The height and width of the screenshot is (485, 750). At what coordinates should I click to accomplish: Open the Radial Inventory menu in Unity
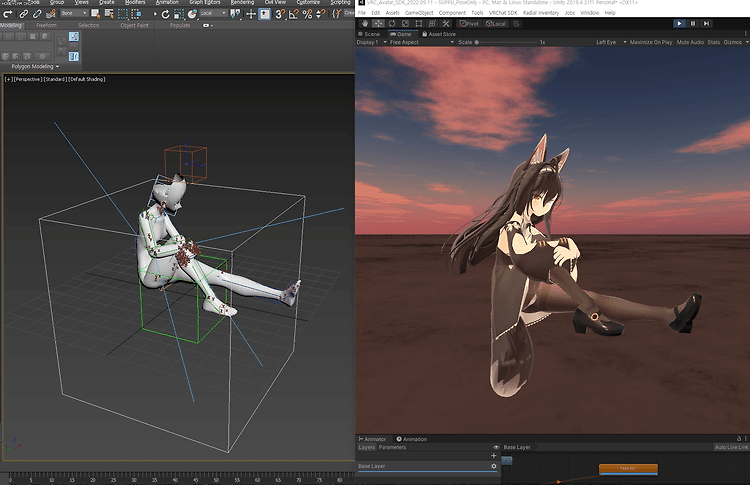click(x=540, y=13)
